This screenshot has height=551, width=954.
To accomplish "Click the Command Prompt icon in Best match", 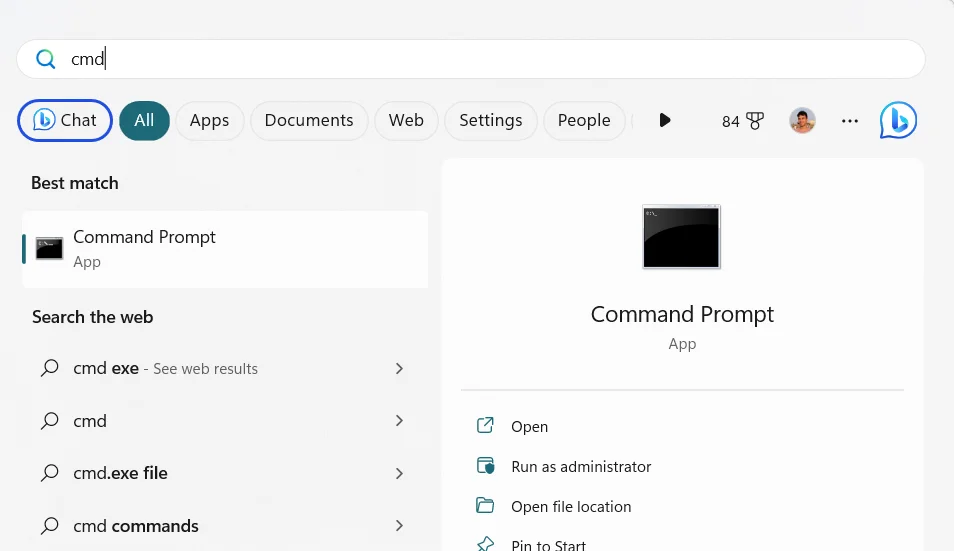I will [x=49, y=248].
